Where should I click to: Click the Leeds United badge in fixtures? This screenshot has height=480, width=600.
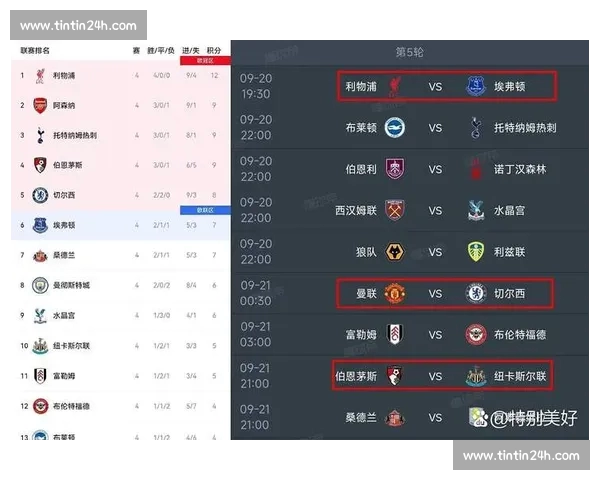tap(476, 252)
